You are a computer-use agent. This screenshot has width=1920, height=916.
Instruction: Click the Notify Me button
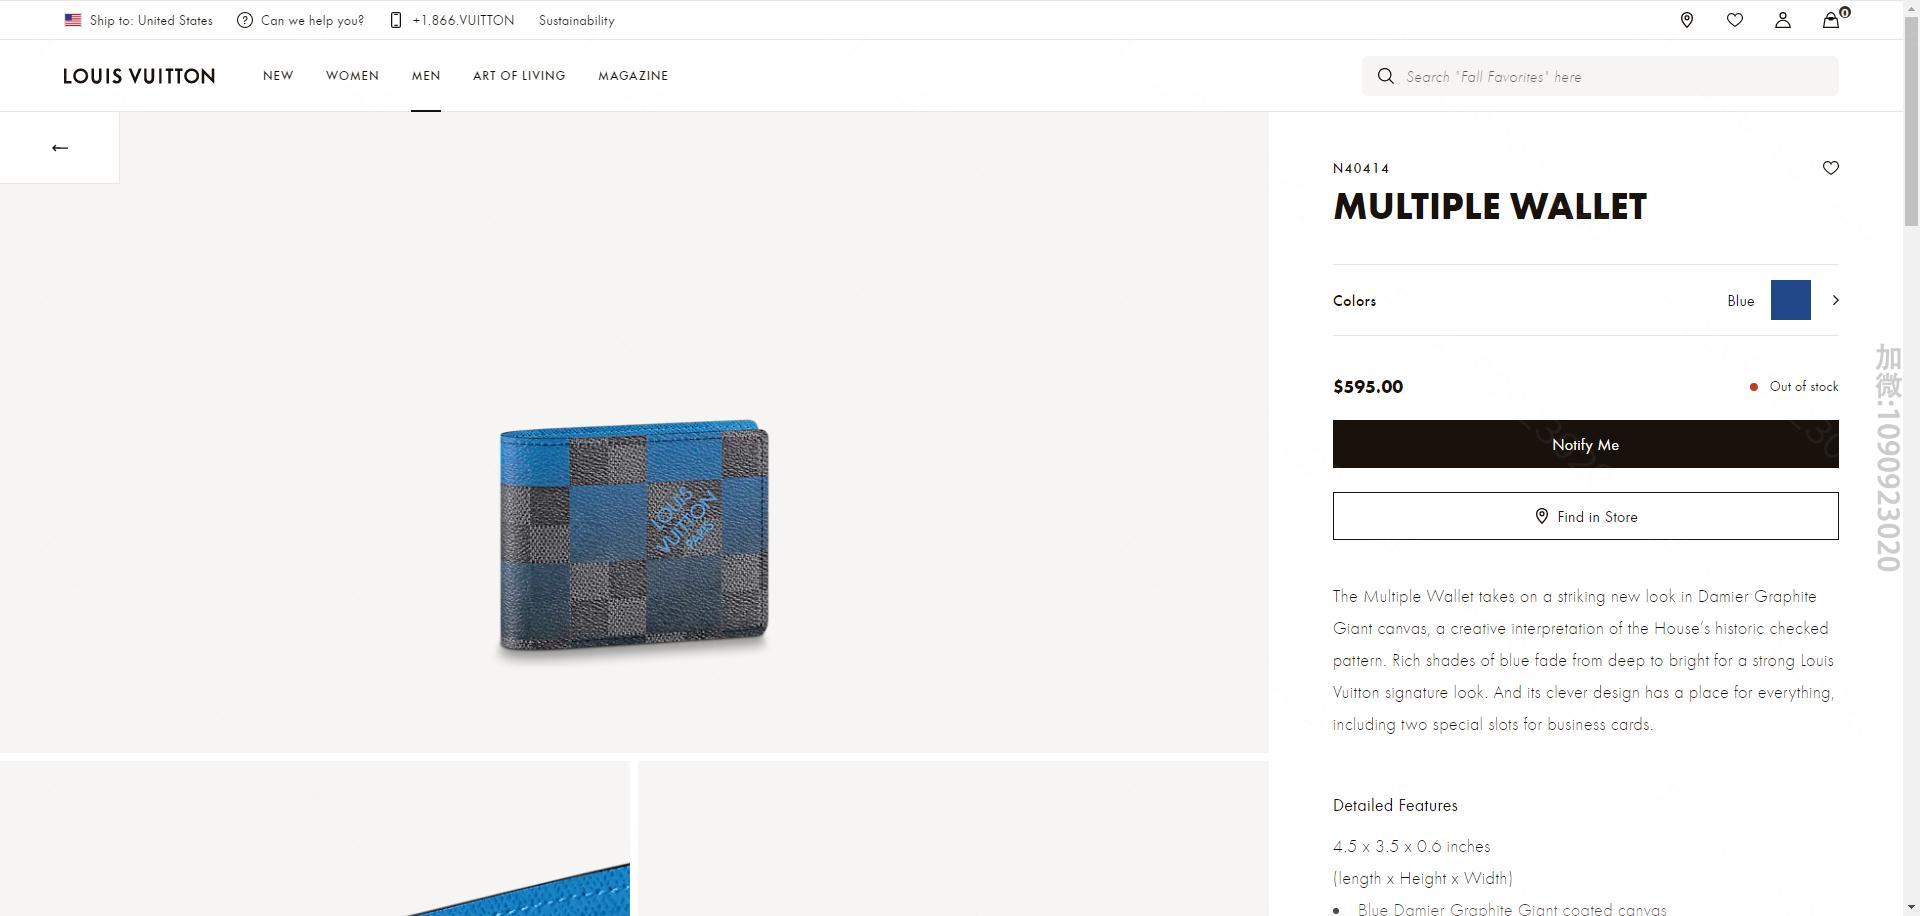1585,444
